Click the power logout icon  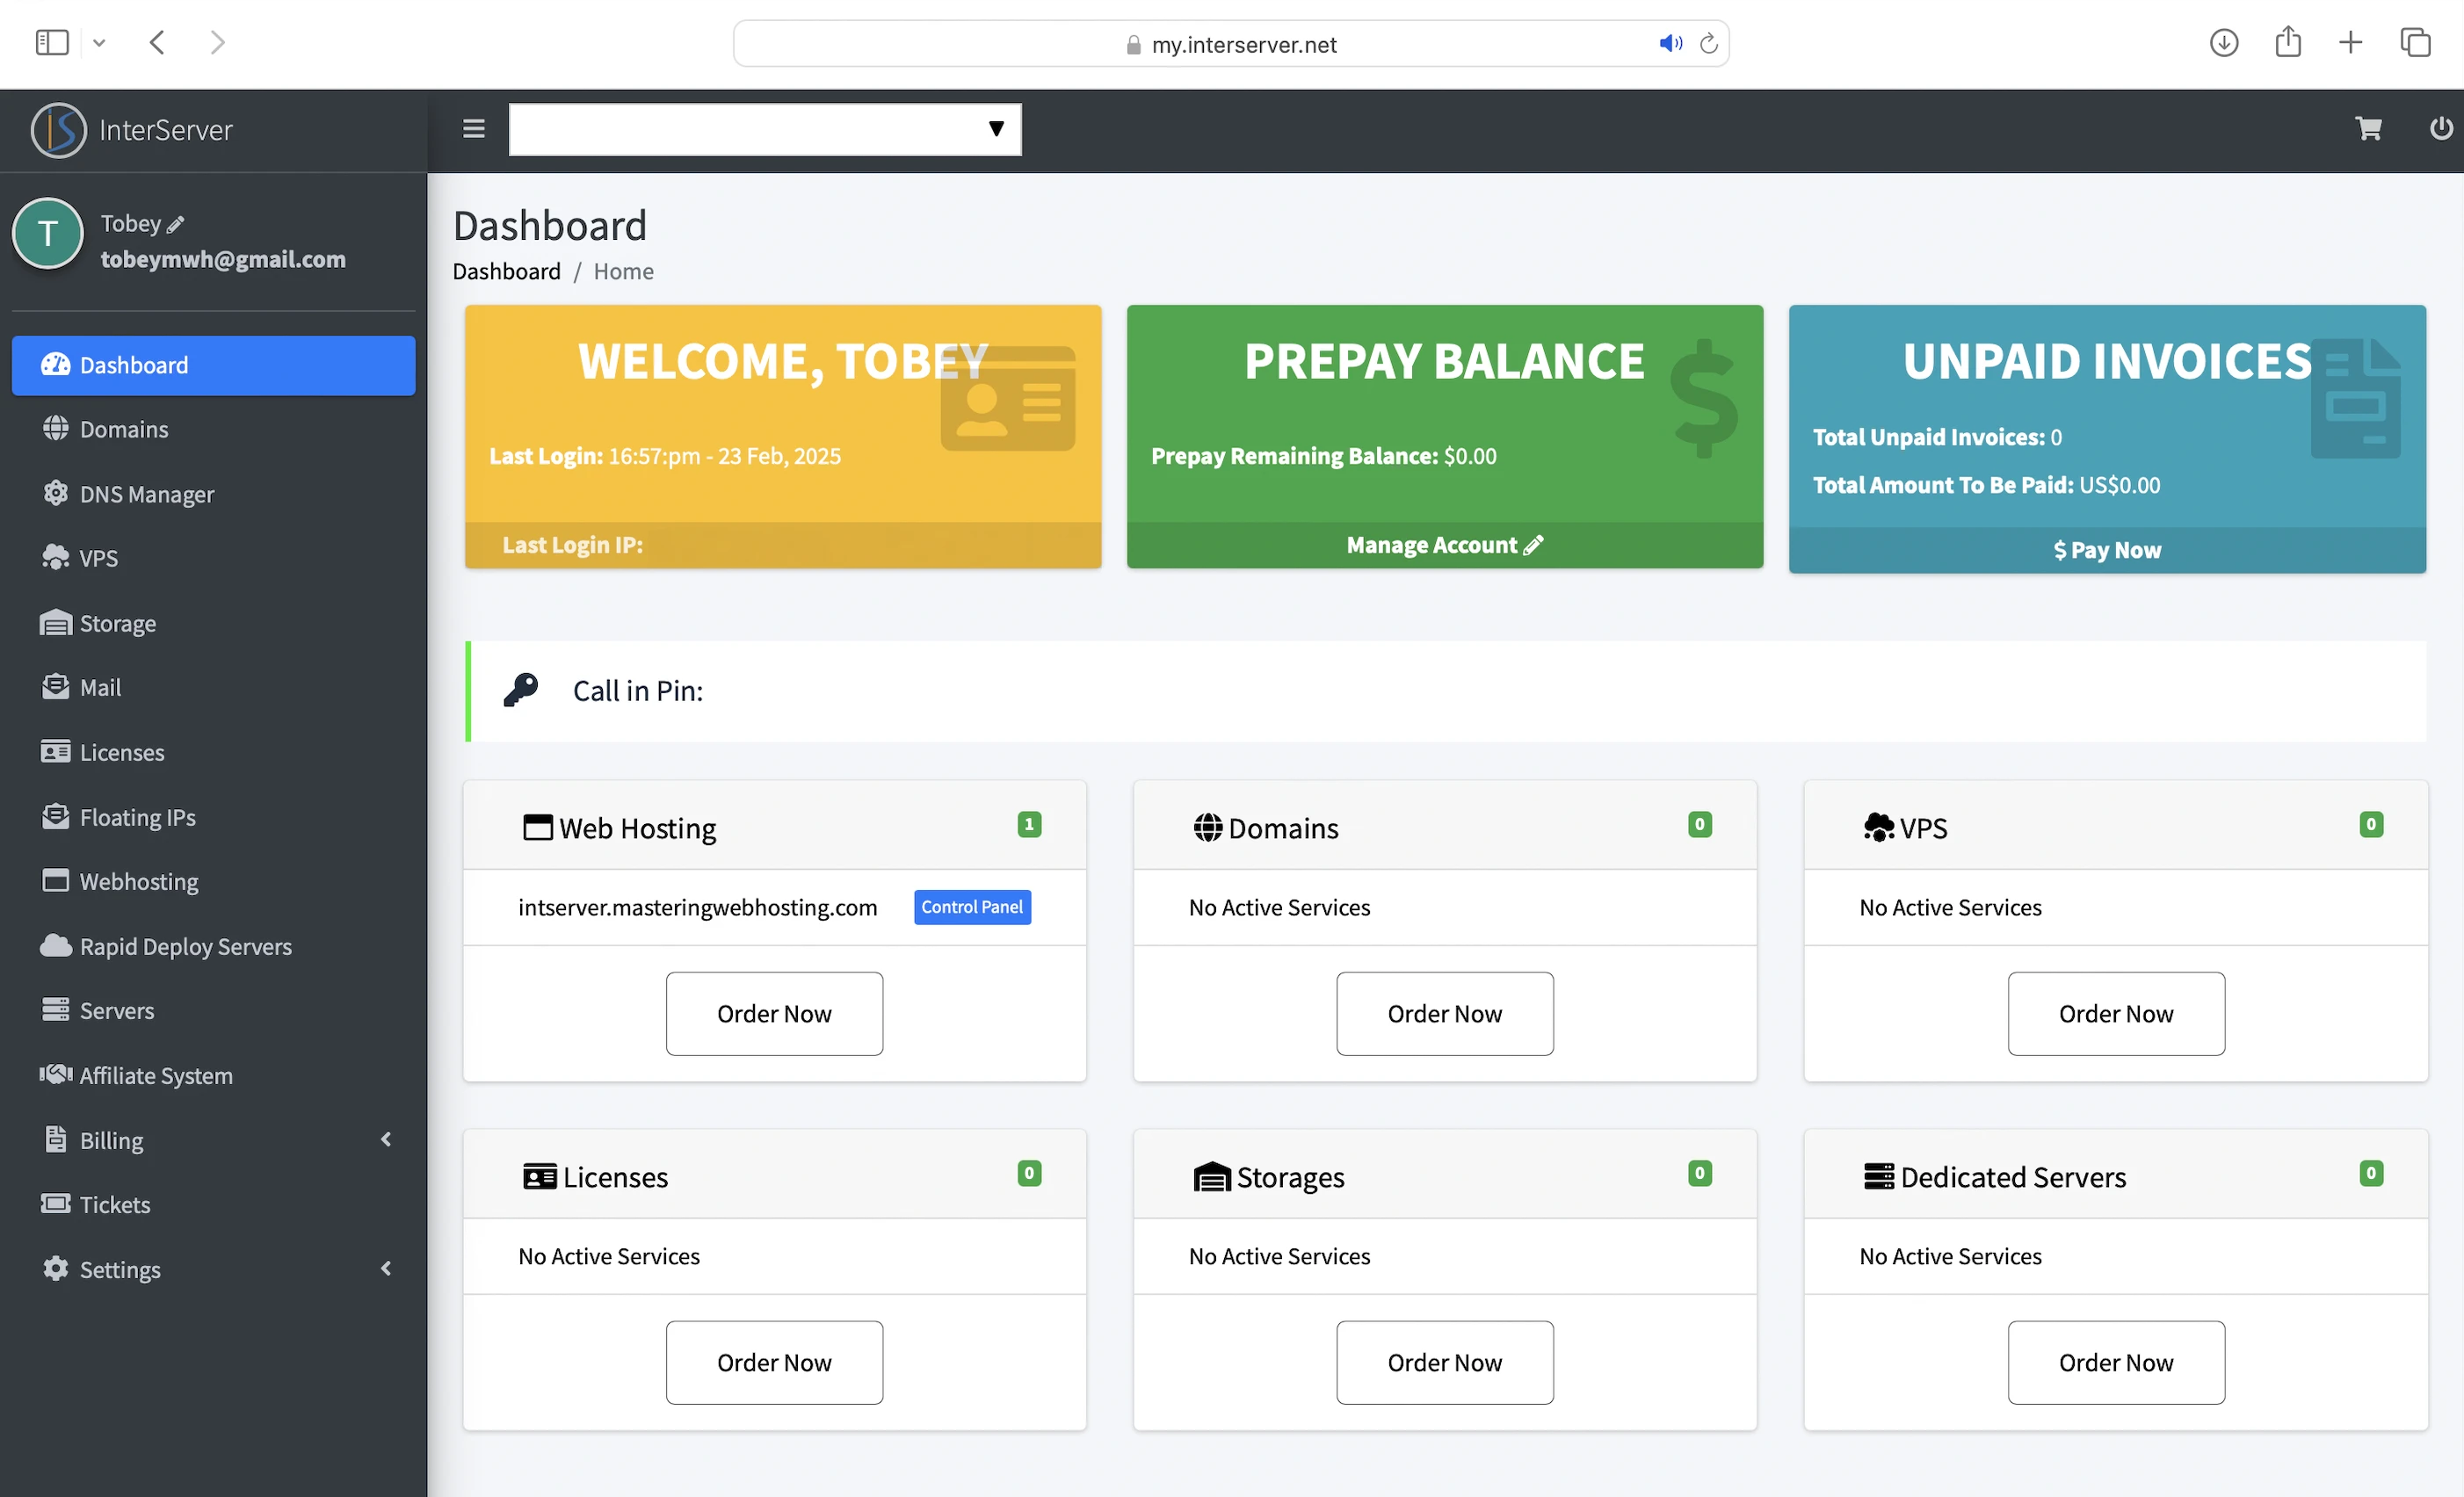pyautogui.click(x=2440, y=128)
